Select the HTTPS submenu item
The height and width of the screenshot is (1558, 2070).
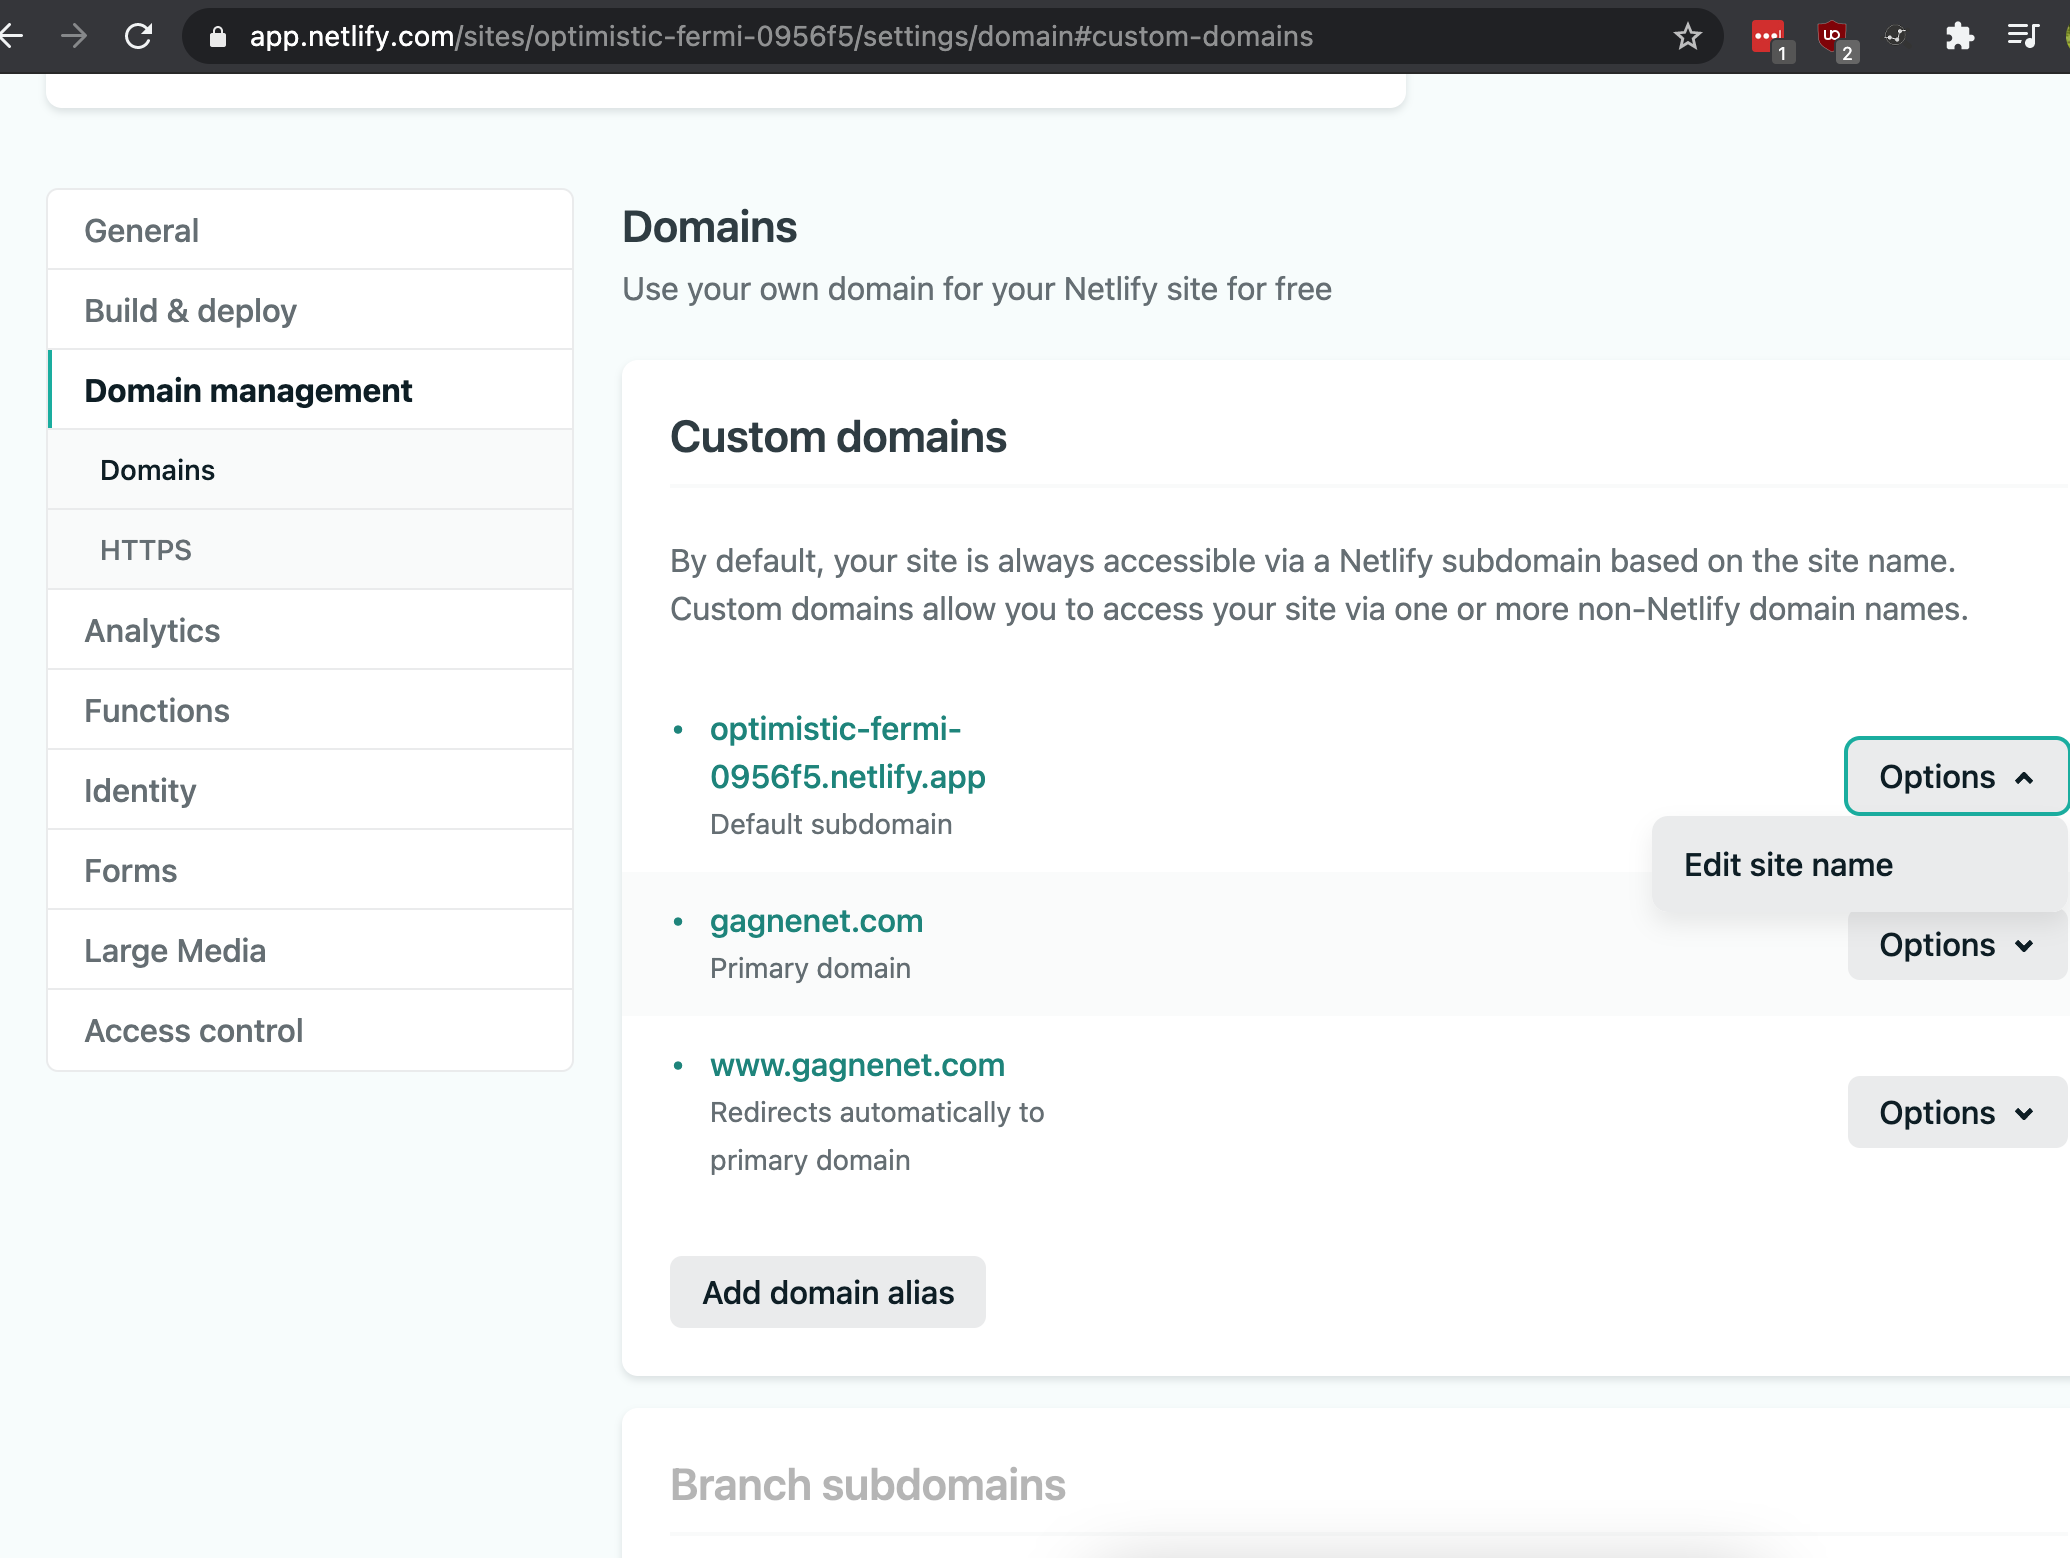pos(146,548)
